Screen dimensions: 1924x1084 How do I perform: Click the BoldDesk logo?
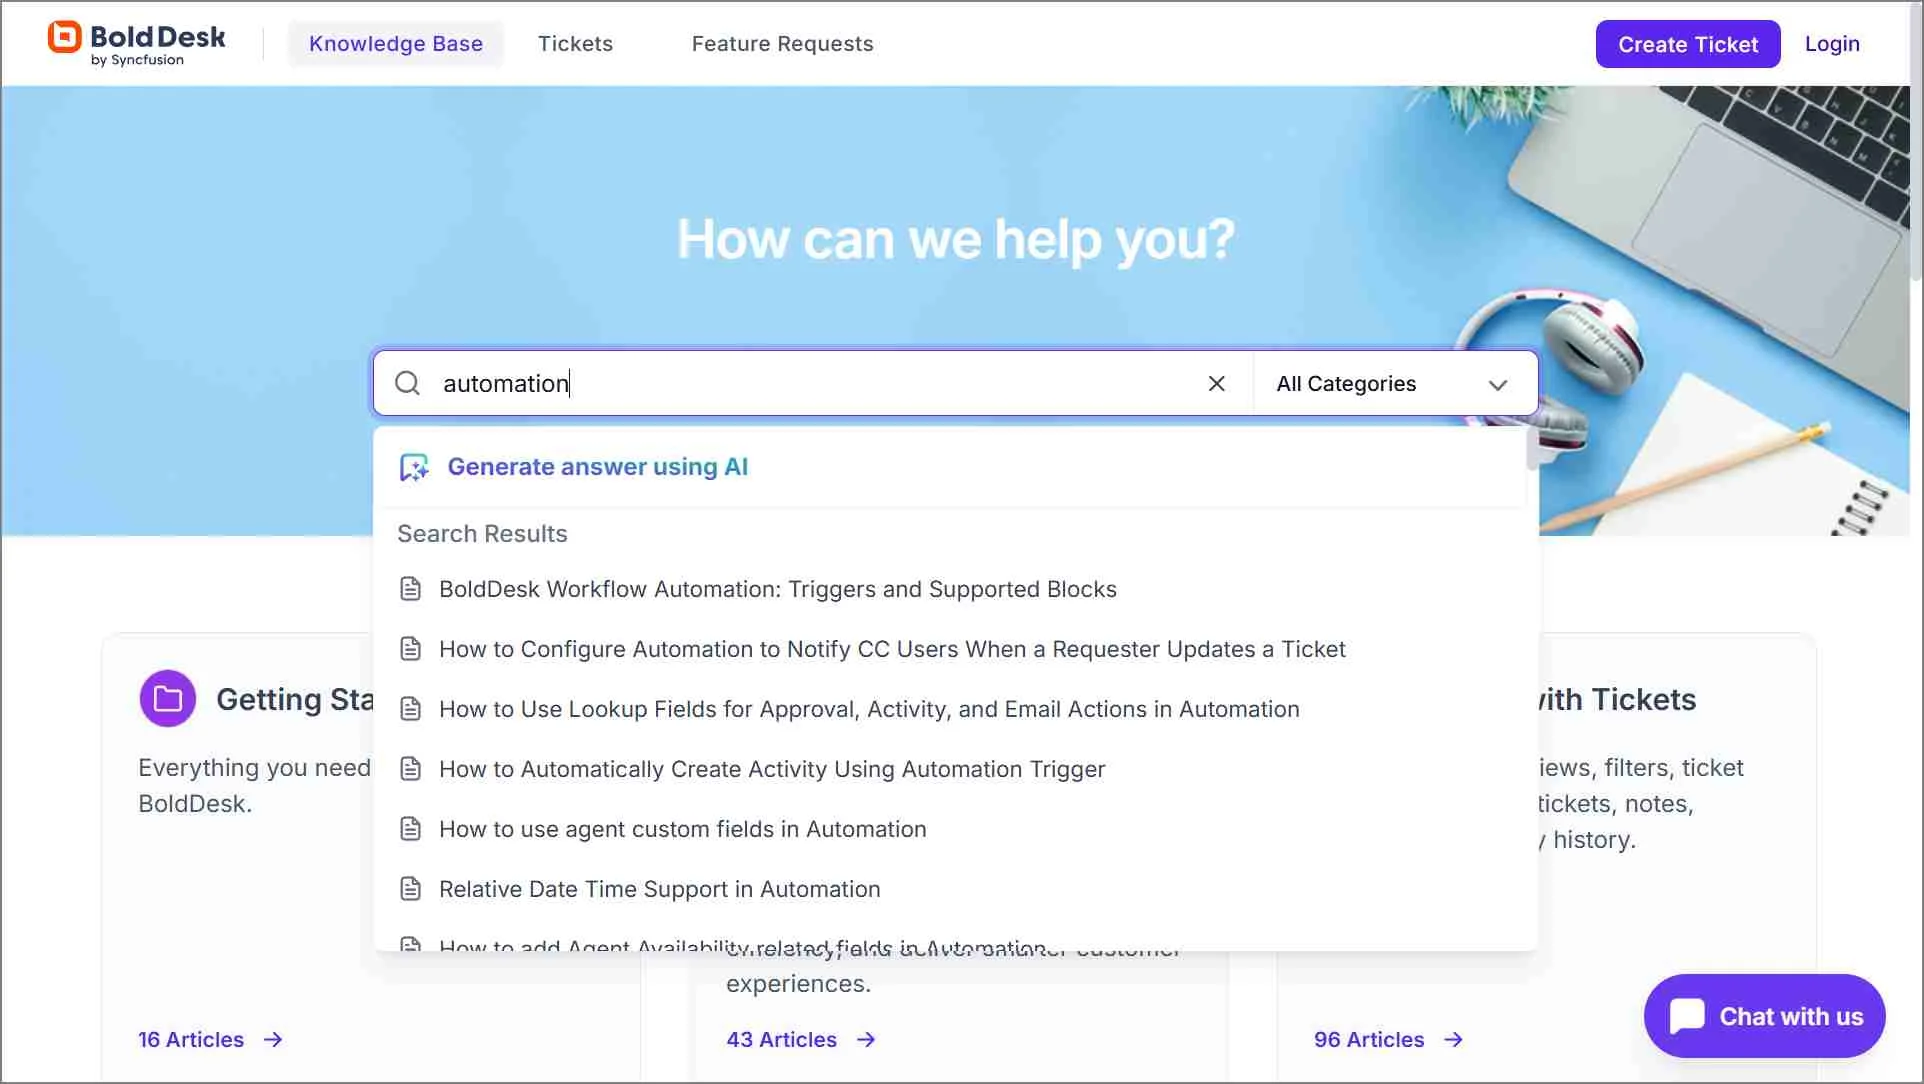click(135, 41)
